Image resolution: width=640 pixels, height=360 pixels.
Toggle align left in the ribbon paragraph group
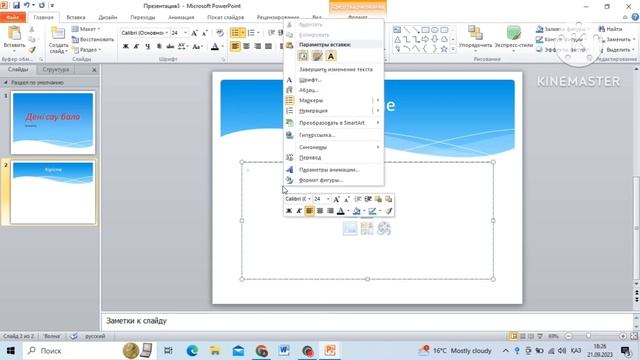[235, 46]
